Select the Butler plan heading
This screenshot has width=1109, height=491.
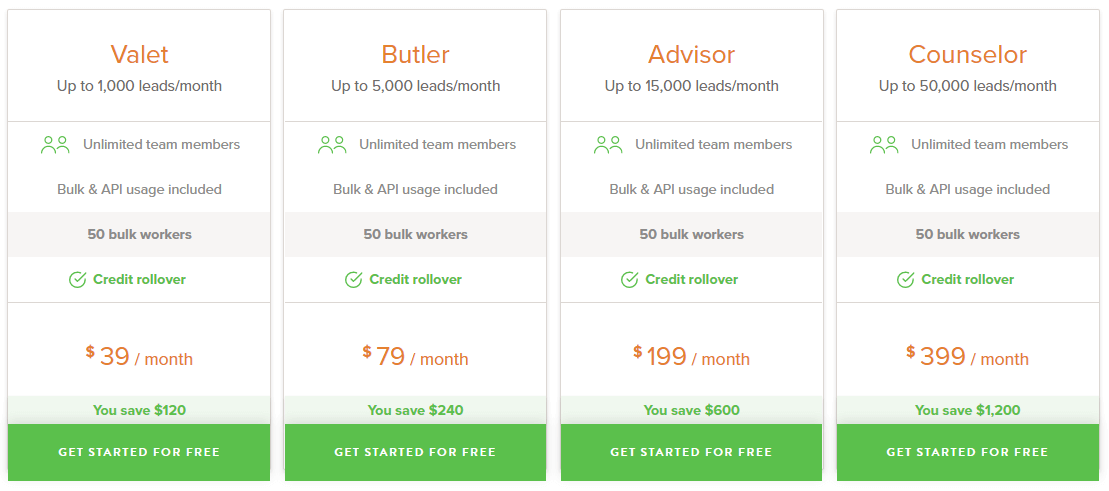pos(415,54)
